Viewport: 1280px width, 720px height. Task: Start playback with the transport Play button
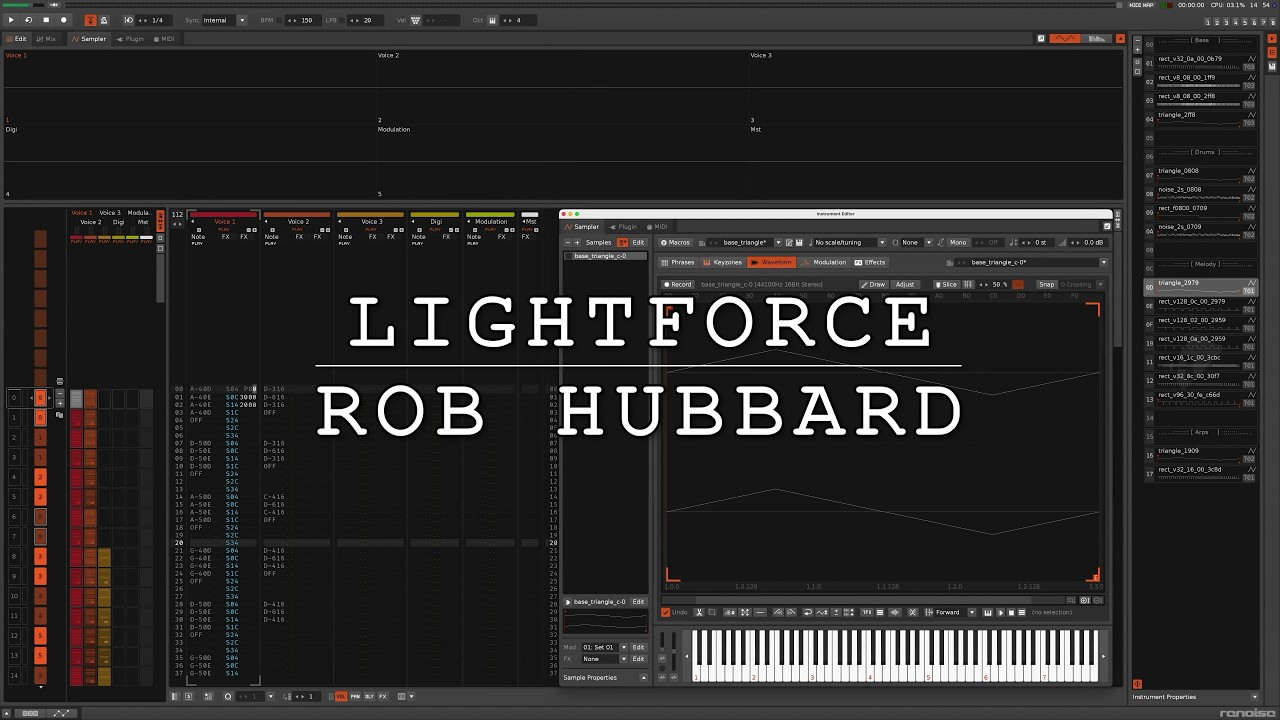tap(11, 20)
